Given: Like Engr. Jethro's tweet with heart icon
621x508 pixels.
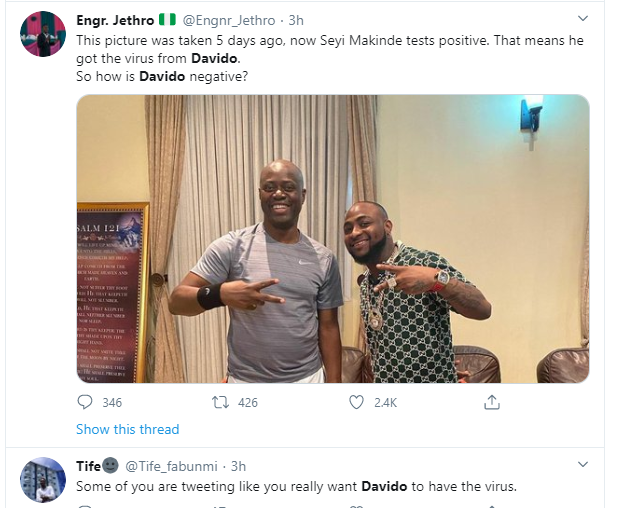Looking at the screenshot, I should click(x=356, y=402).
